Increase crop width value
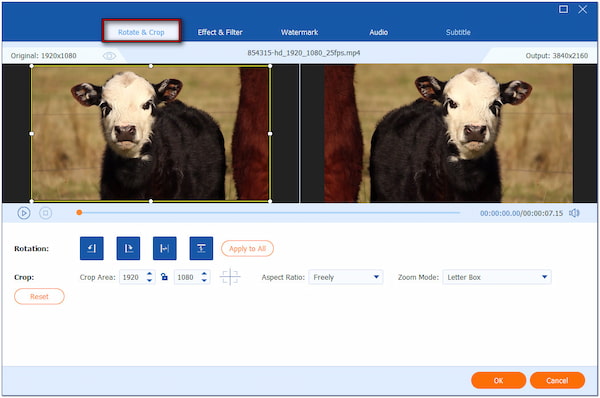The image size is (600, 398). 150,274
